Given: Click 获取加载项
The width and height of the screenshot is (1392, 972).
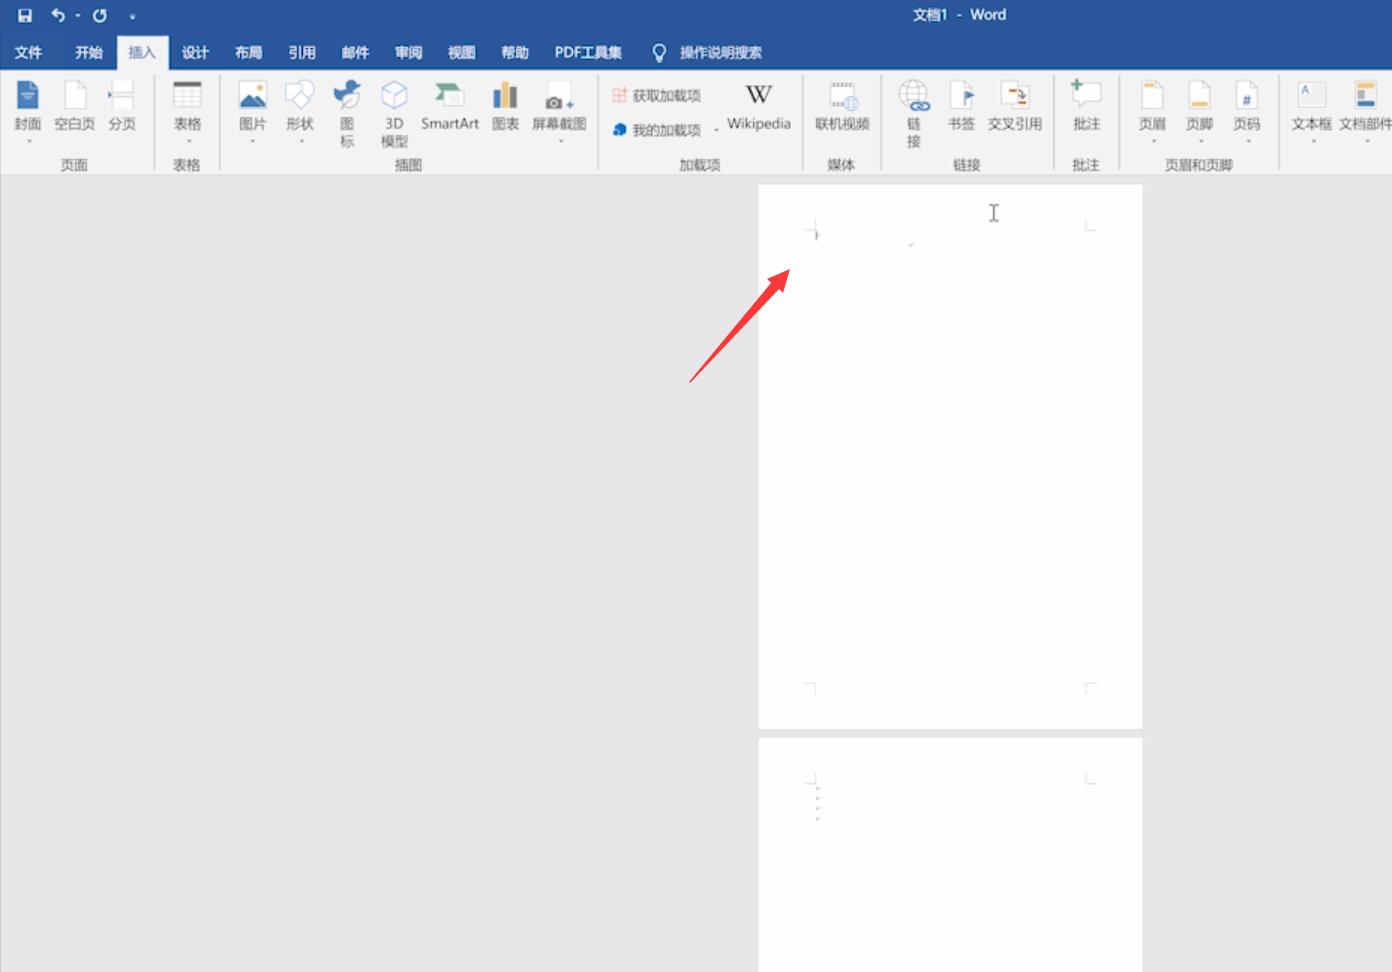Looking at the screenshot, I should click(656, 95).
